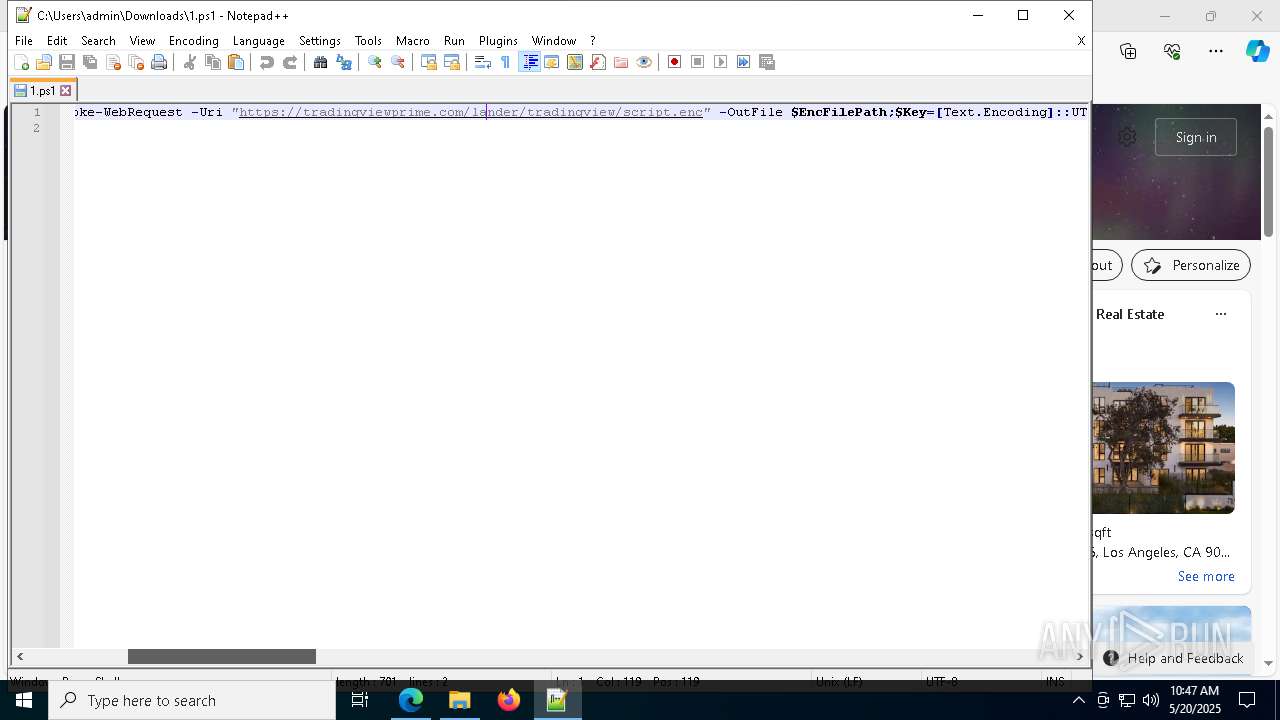The image size is (1280, 720).
Task: Open the Run menu
Action: (454, 41)
